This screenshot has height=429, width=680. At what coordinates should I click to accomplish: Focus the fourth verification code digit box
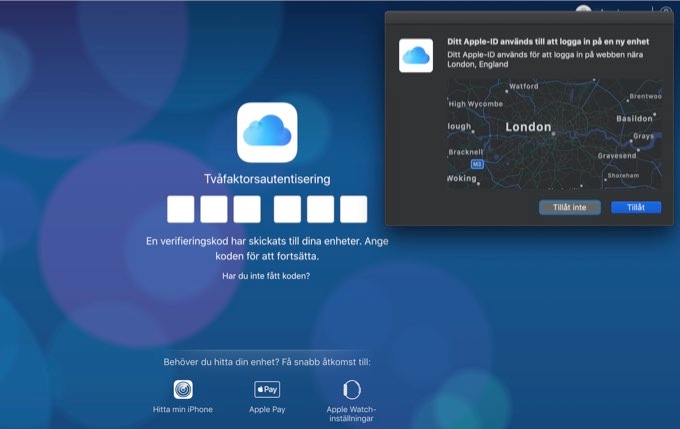288,209
